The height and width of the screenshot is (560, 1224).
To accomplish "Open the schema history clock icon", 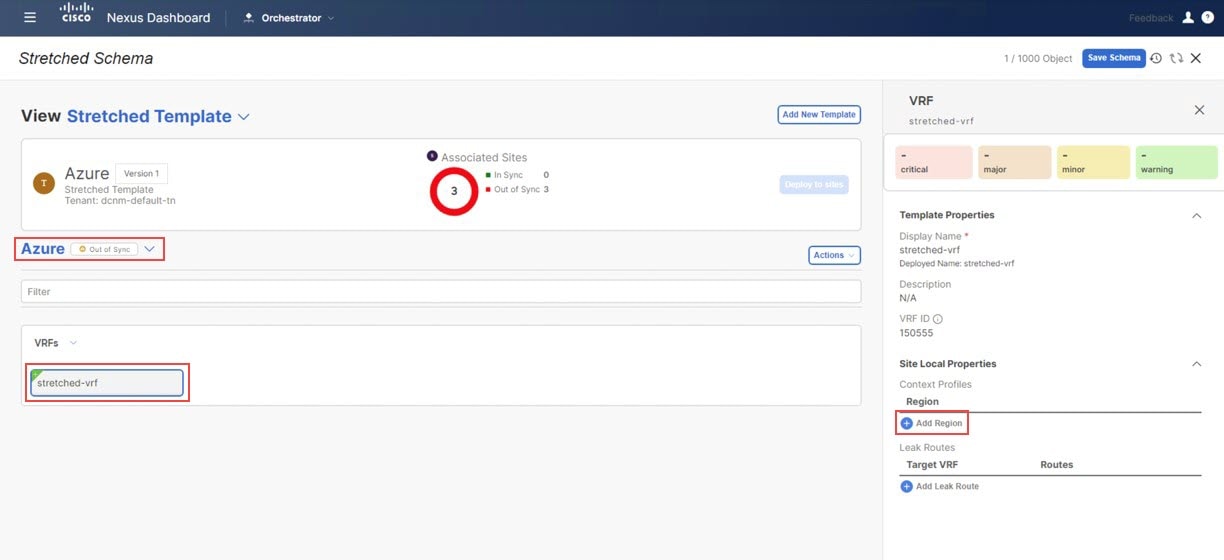I will click(1156, 59).
